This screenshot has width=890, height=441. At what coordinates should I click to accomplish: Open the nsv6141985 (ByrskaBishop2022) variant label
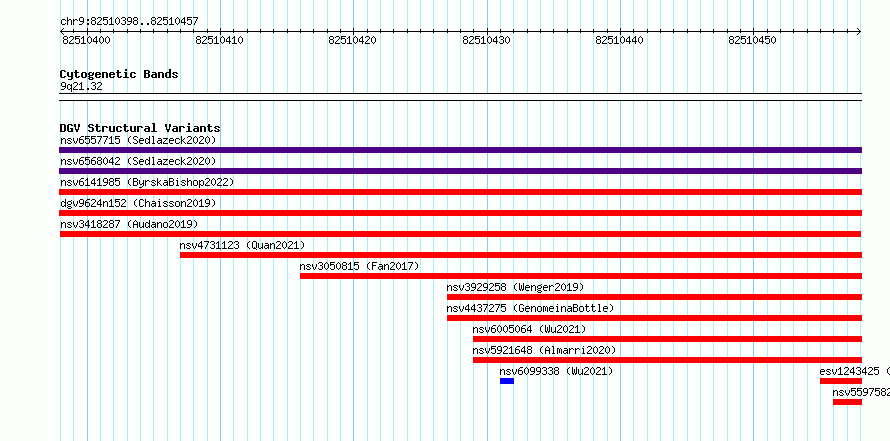(147, 182)
